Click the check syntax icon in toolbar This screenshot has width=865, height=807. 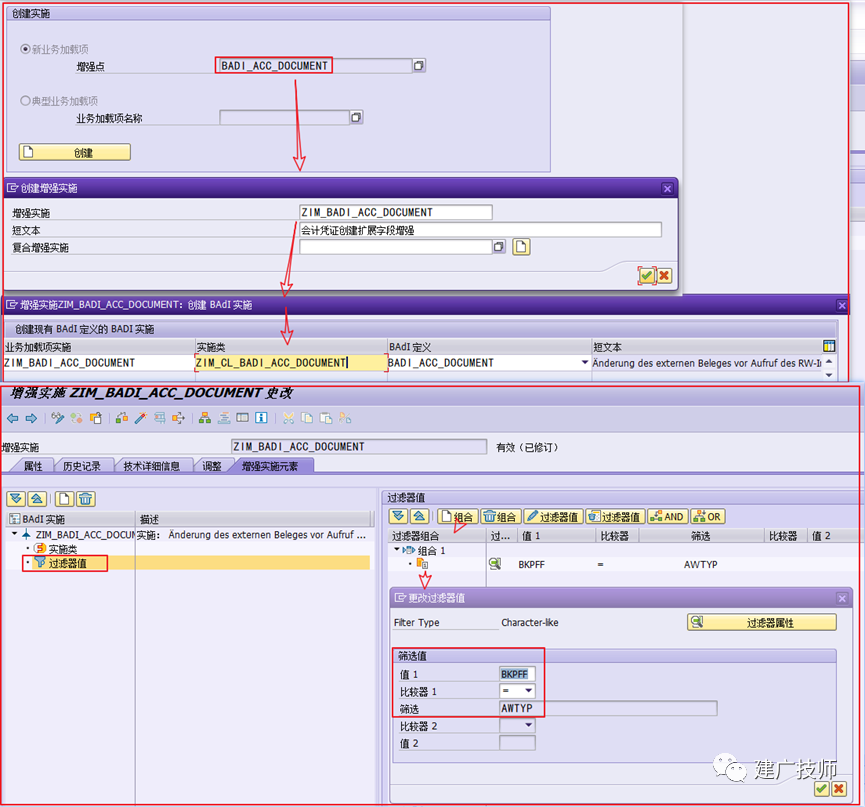coord(122,418)
